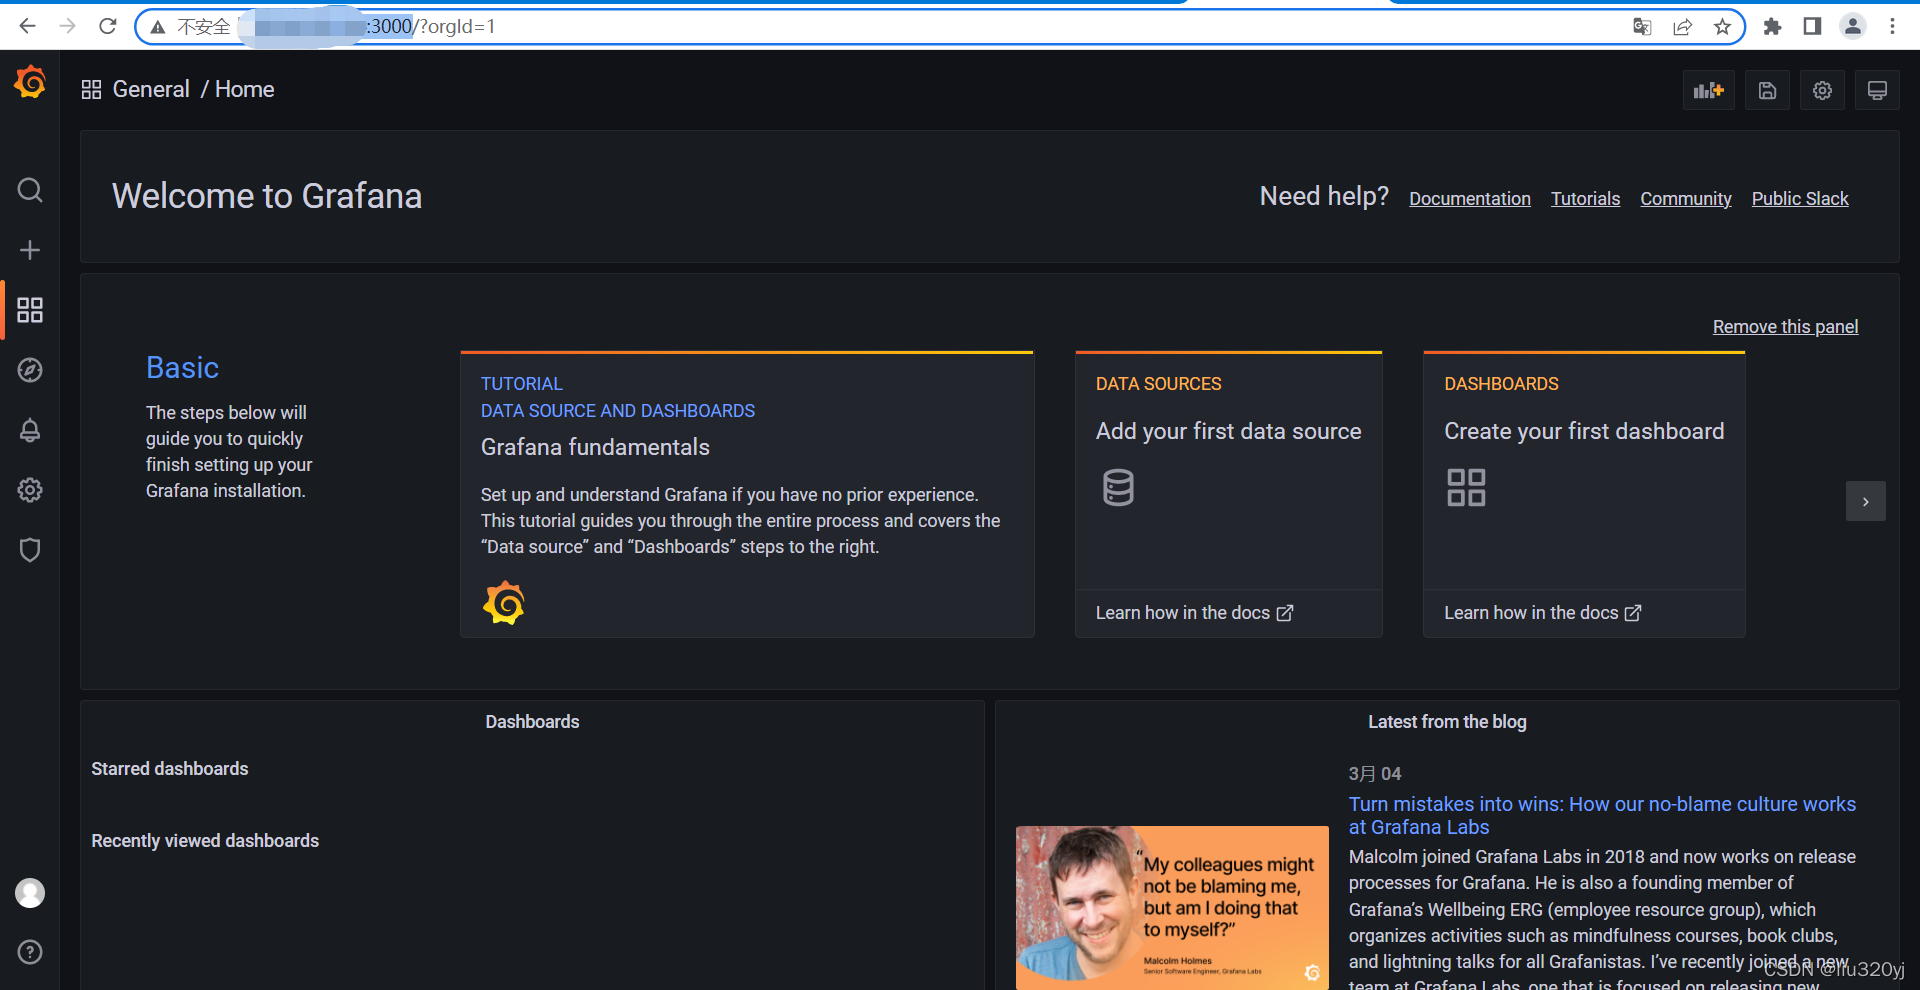This screenshot has height=990, width=1920.
Task: Click the Latest from the blog title
Action: pyautogui.click(x=1447, y=722)
